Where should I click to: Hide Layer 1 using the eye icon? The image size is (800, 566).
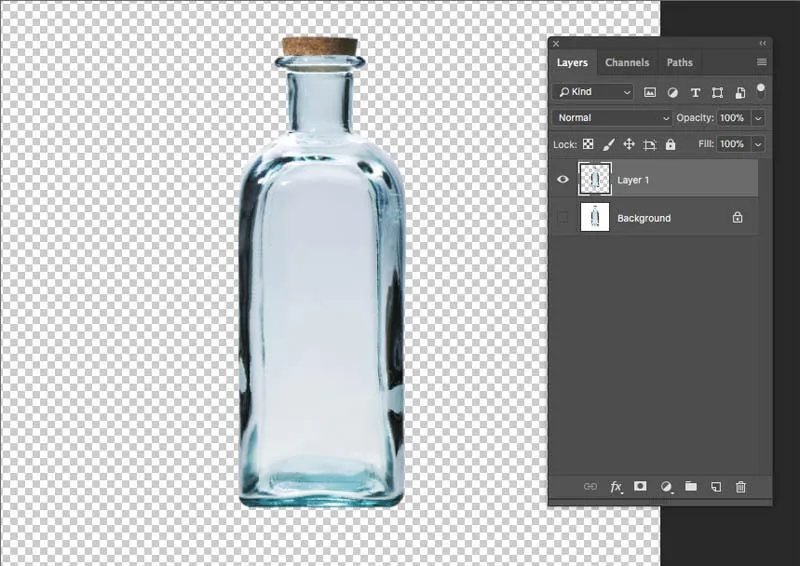tap(563, 180)
